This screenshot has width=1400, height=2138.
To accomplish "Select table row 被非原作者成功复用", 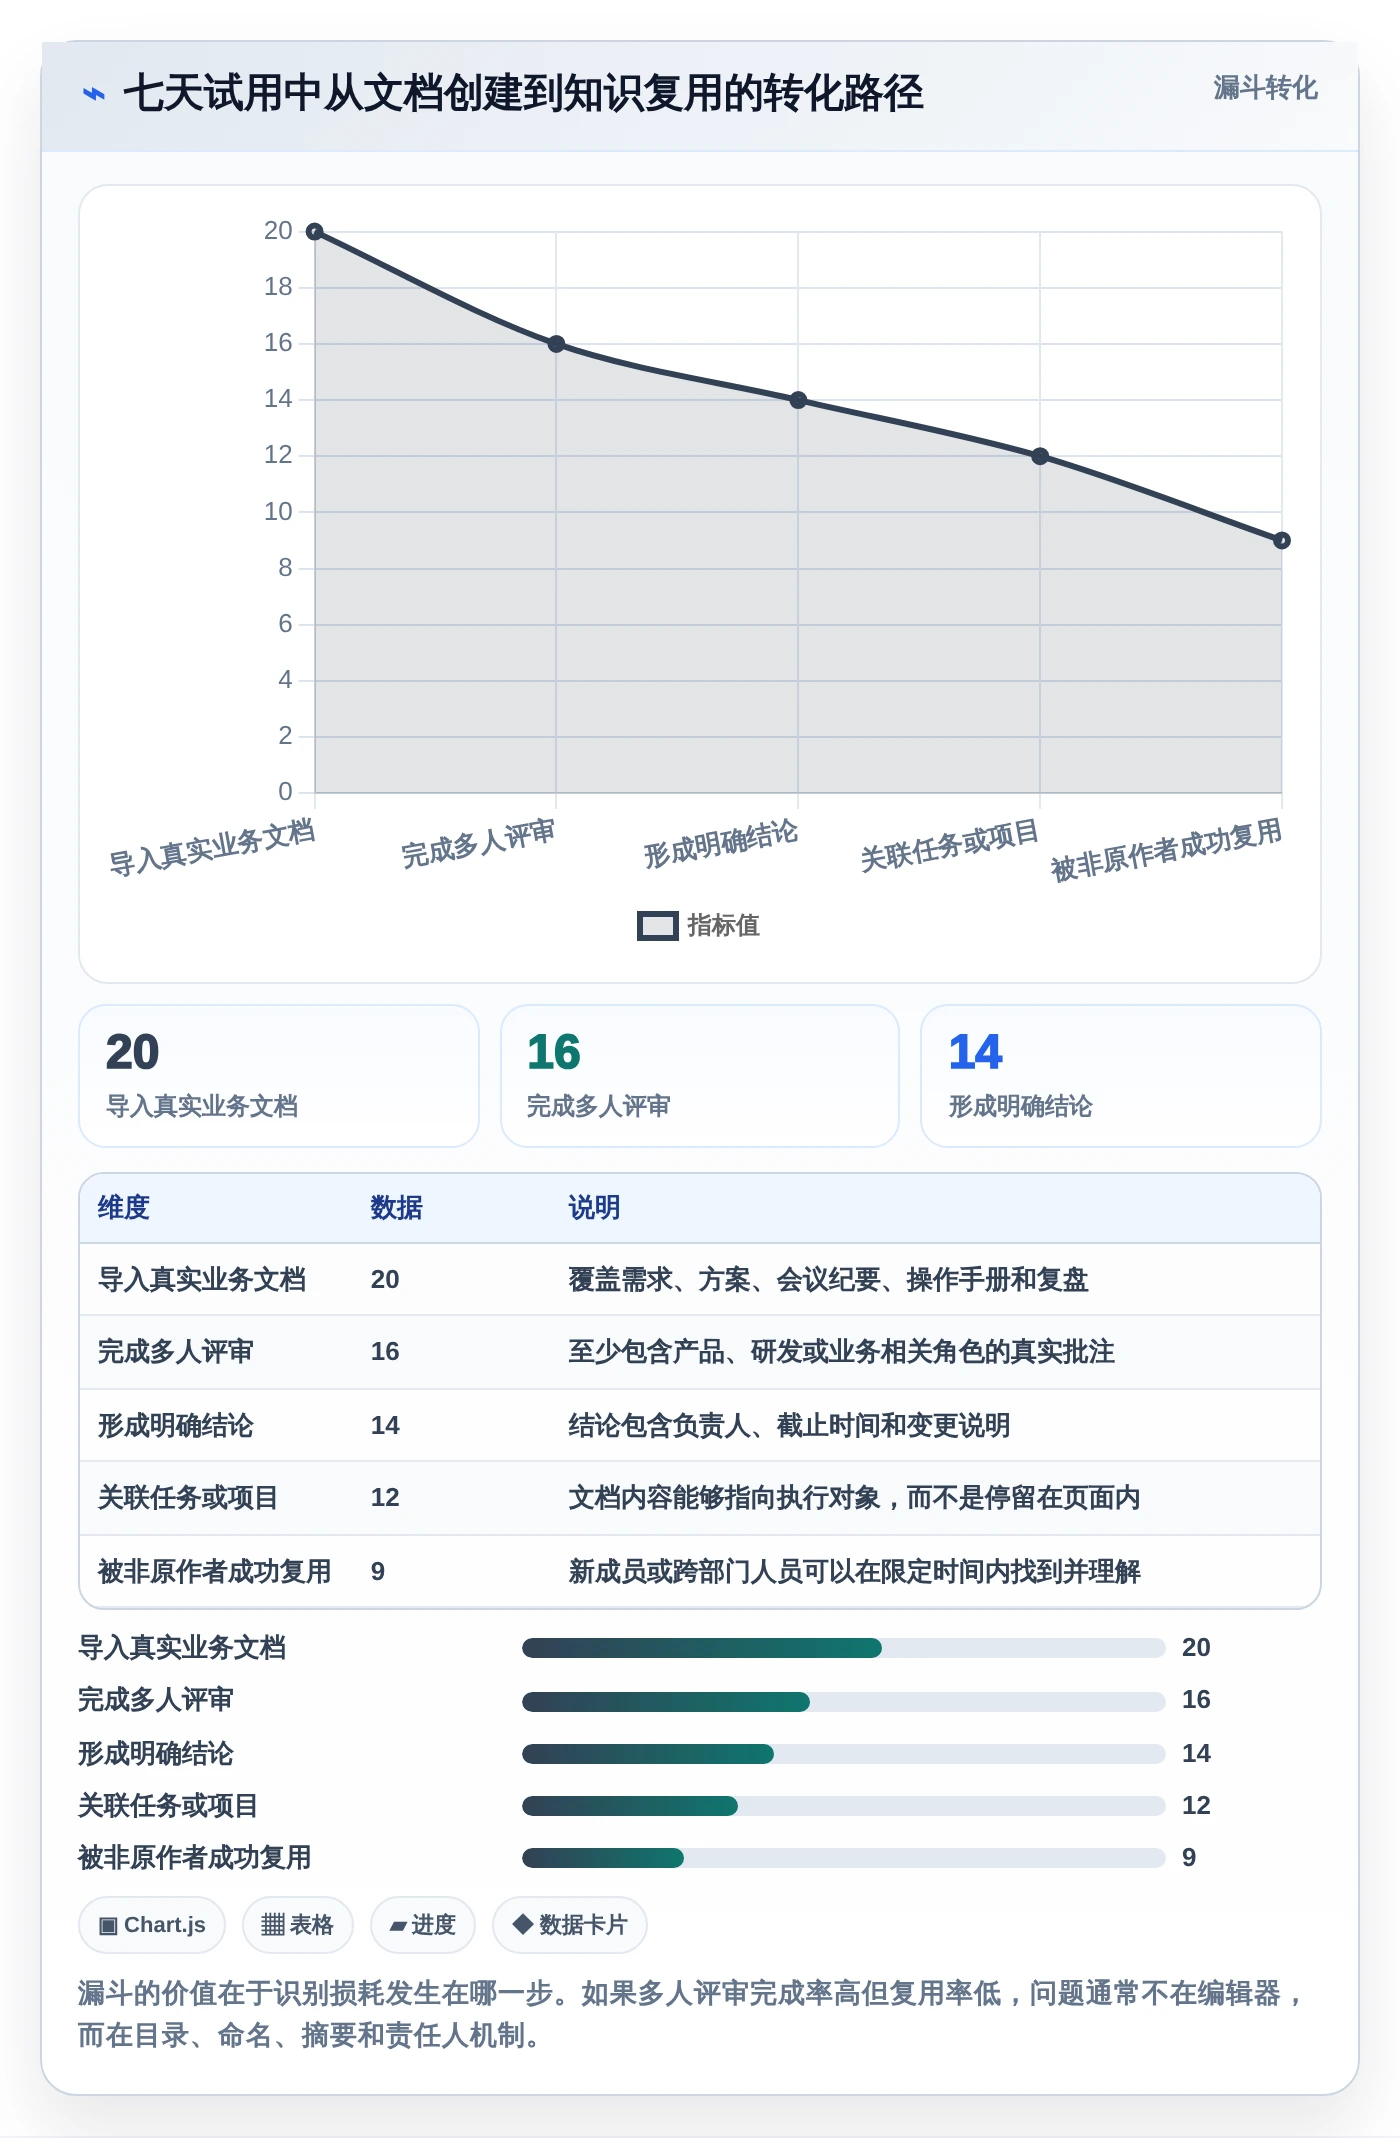I will tap(700, 1571).
